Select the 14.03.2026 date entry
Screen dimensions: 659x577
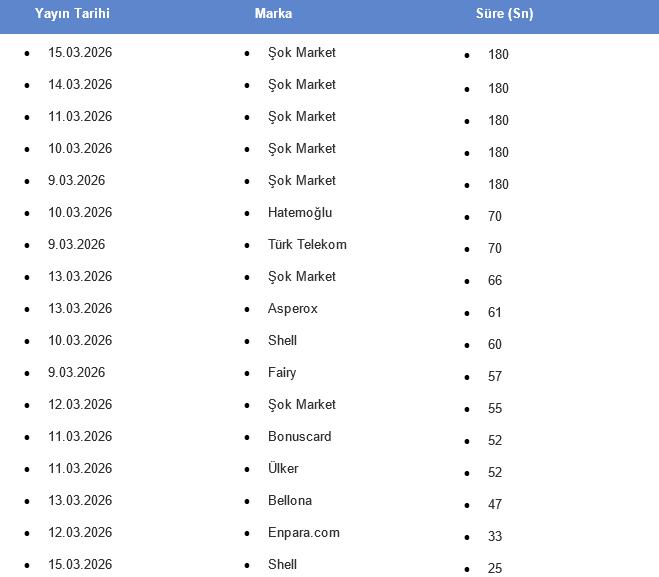[x=80, y=84]
